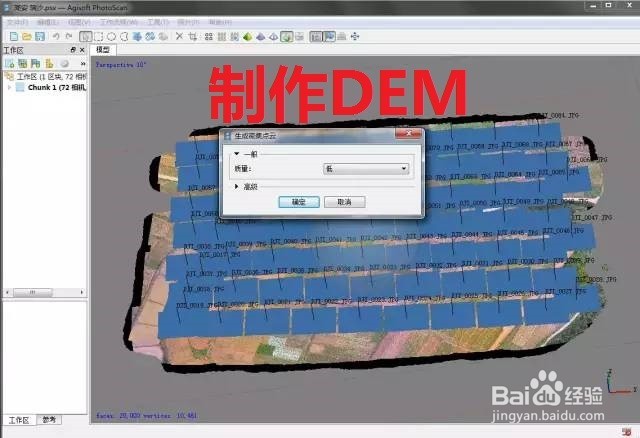Image resolution: width=640 pixels, height=438 pixels.
Task: Switch to the 参考 tab
Action: click(x=49, y=420)
